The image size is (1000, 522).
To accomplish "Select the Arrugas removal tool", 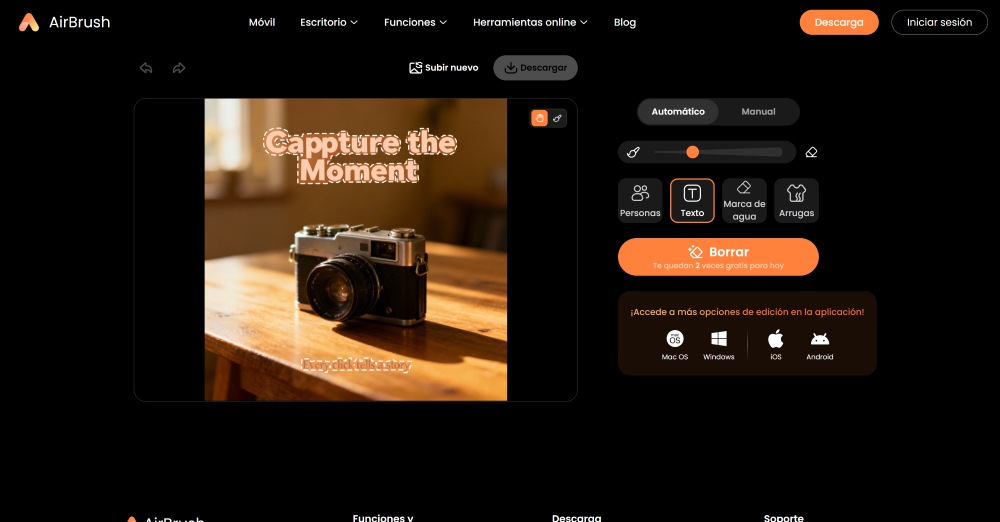I will 796,200.
